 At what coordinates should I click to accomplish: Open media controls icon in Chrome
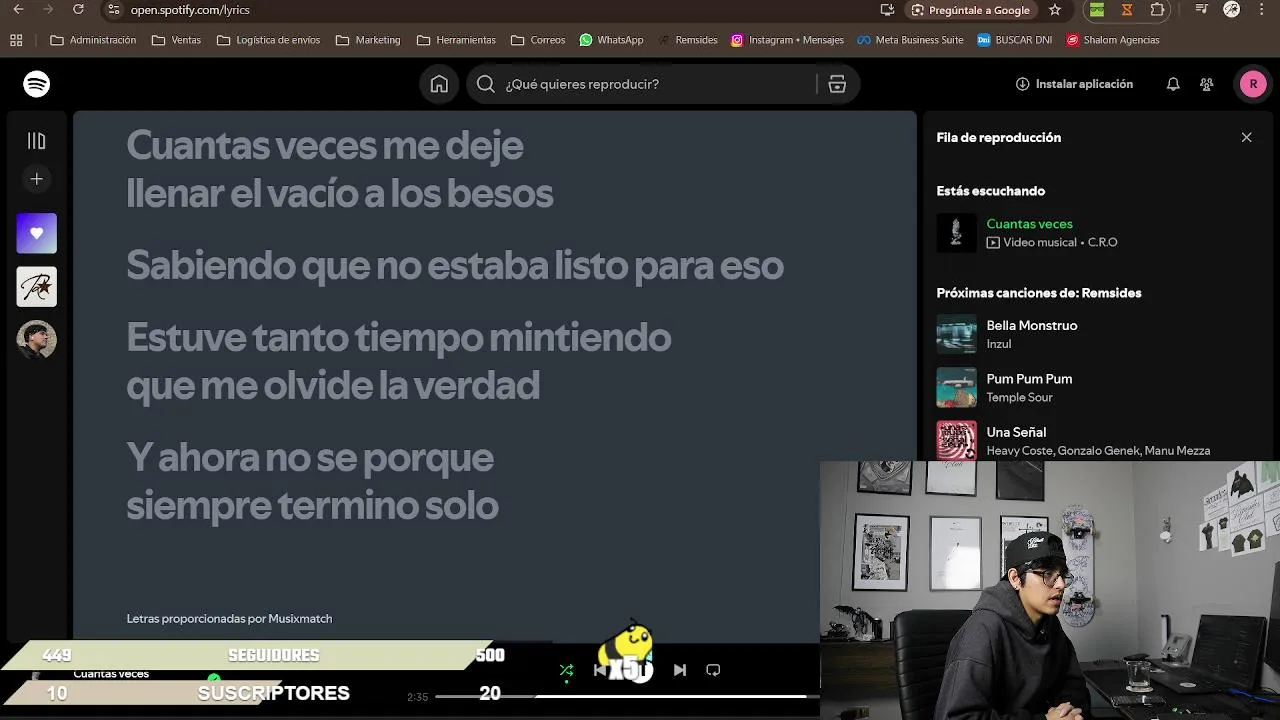tap(1201, 10)
